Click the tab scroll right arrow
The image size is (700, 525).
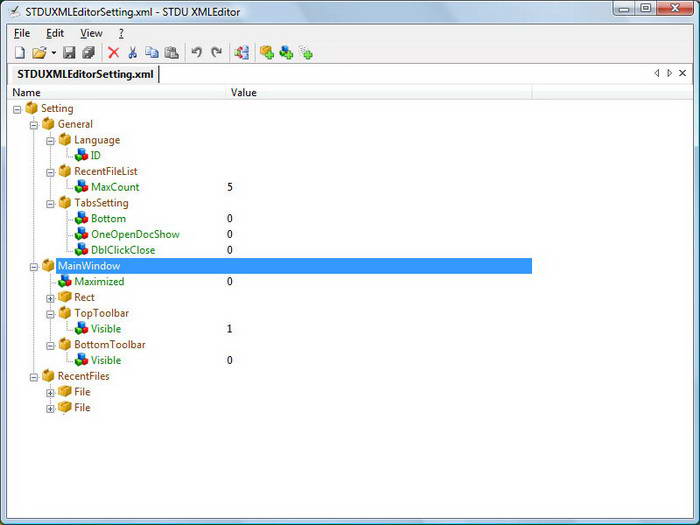pyautogui.click(x=669, y=73)
